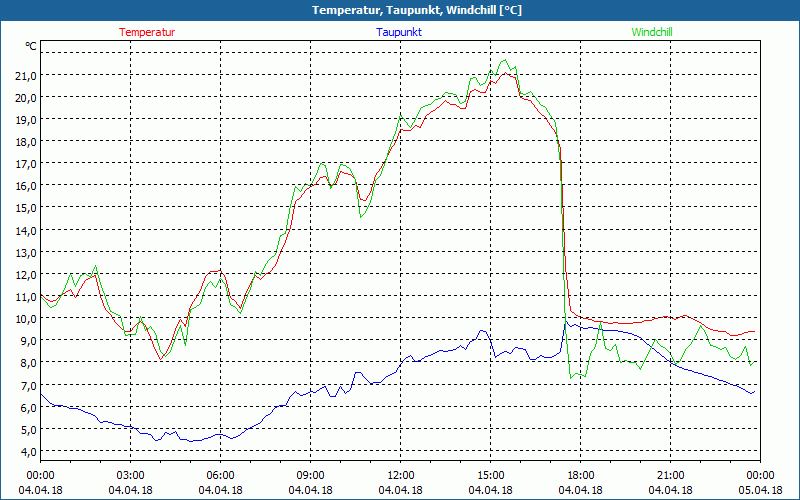Select the red Temperatur legend label
800x500 pixels.
(x=147, y=32)
